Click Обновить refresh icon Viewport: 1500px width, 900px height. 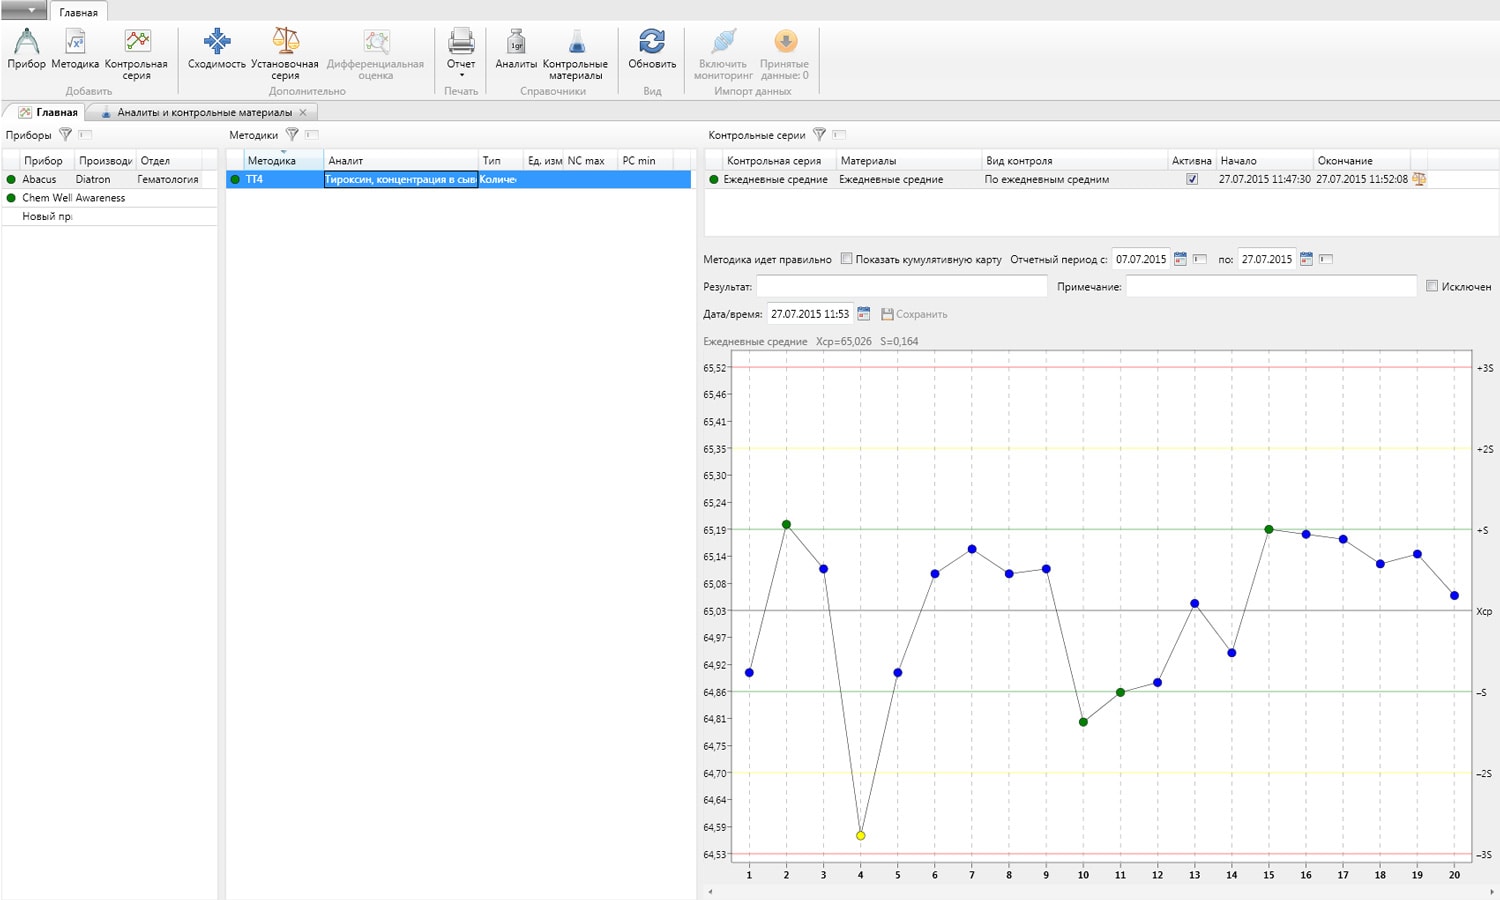click(x=652, y=41)
